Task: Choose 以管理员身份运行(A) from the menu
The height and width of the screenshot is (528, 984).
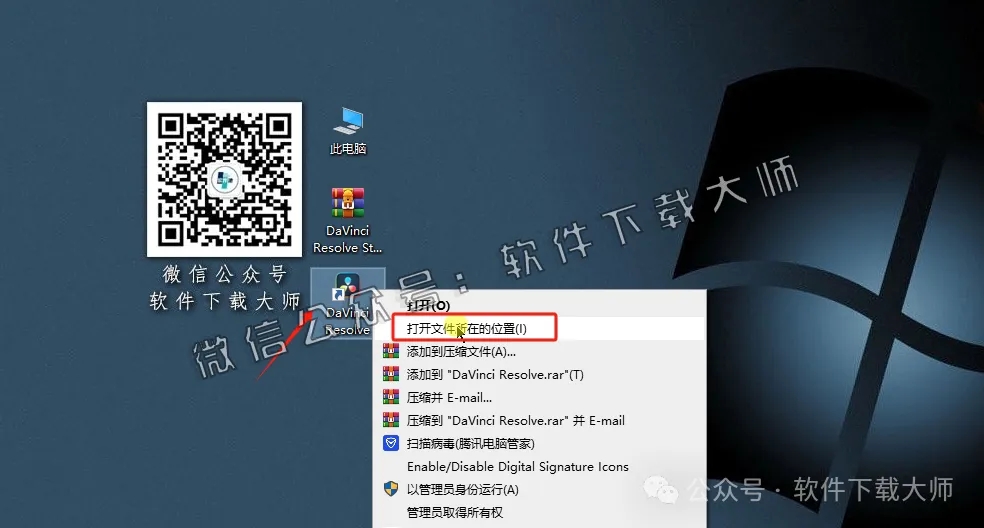Action: (462, 489)
